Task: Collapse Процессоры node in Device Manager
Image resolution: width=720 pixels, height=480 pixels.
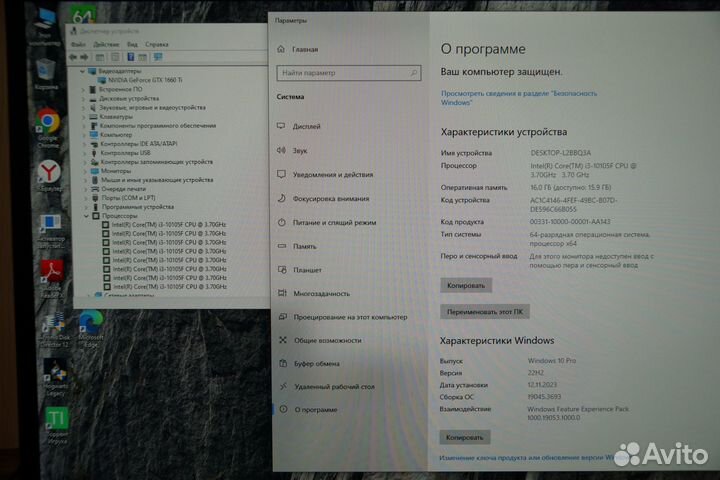Action: pos(86,215)
